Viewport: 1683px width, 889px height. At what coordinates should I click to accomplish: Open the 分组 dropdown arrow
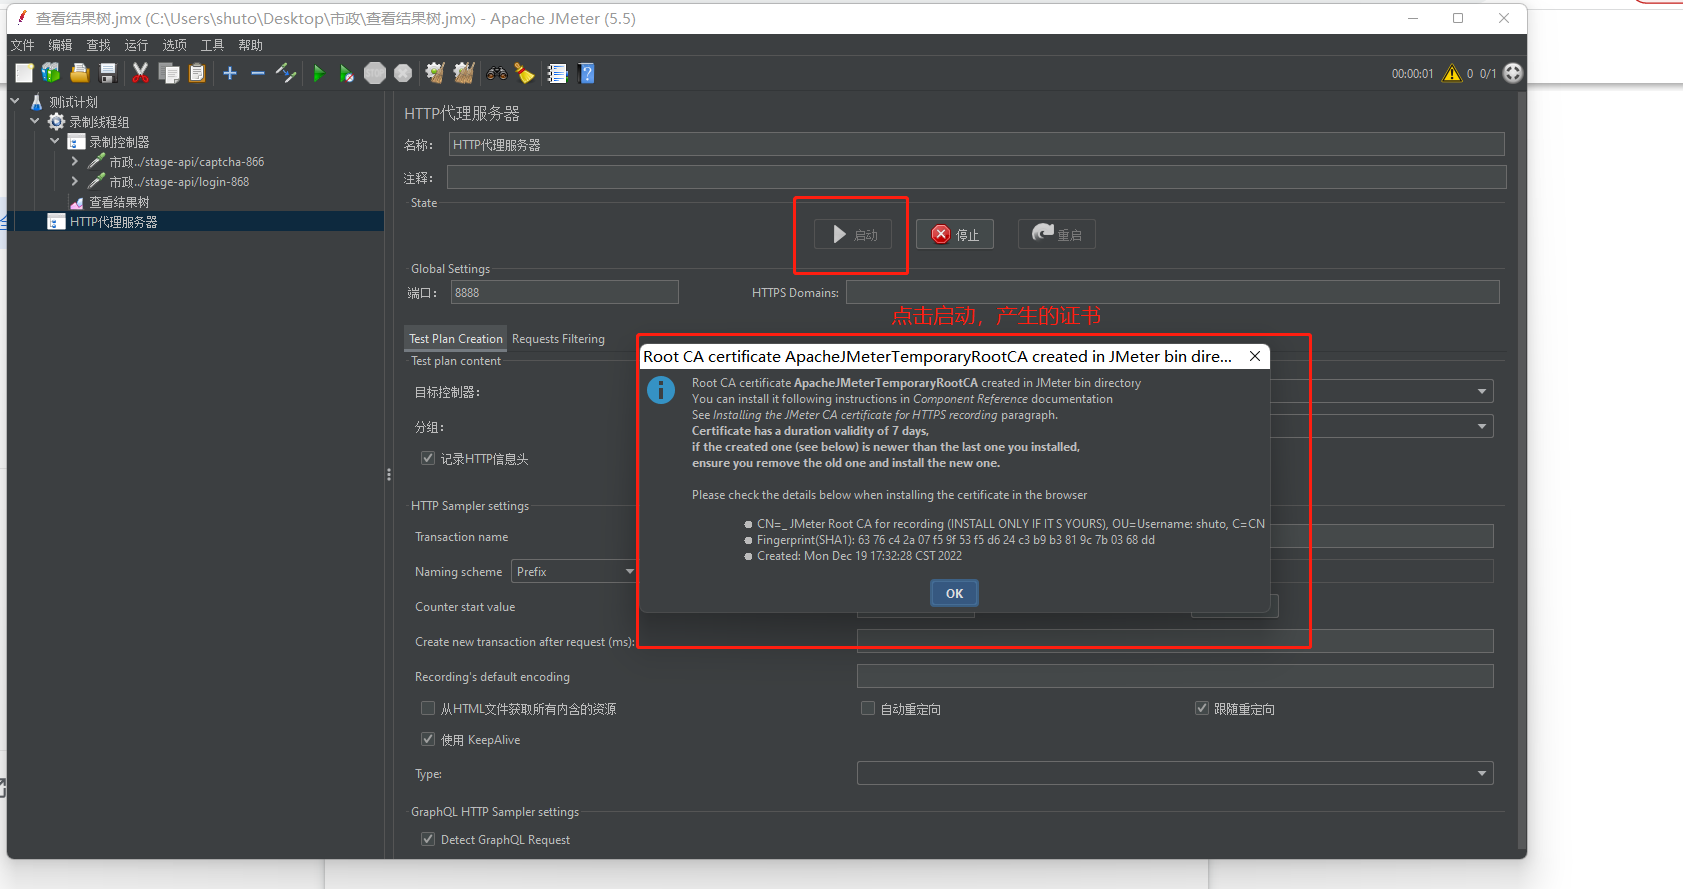[1482, 426]
